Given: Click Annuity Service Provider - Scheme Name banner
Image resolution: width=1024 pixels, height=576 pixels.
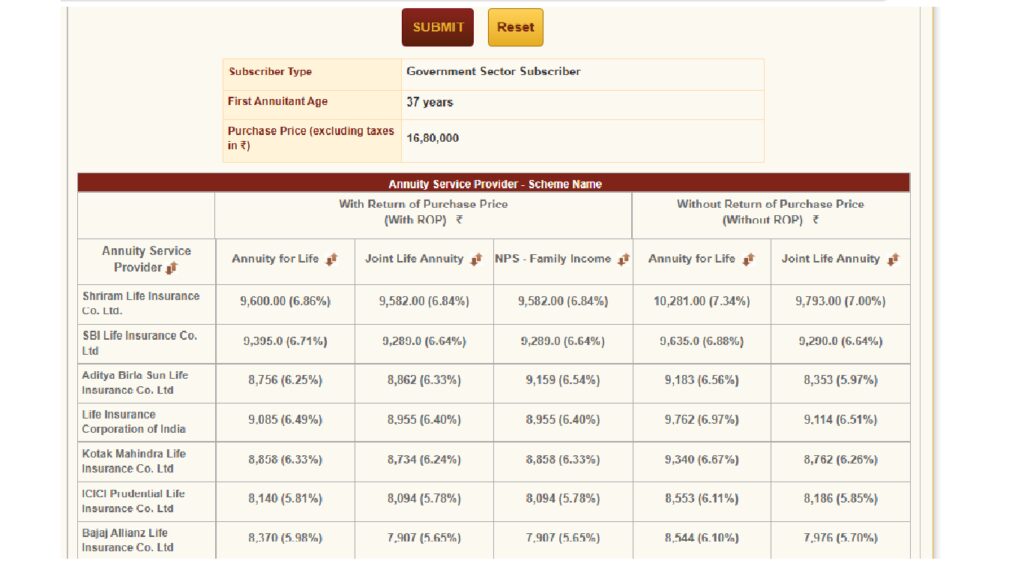Looking at the screenshot, I should [494, 184].
